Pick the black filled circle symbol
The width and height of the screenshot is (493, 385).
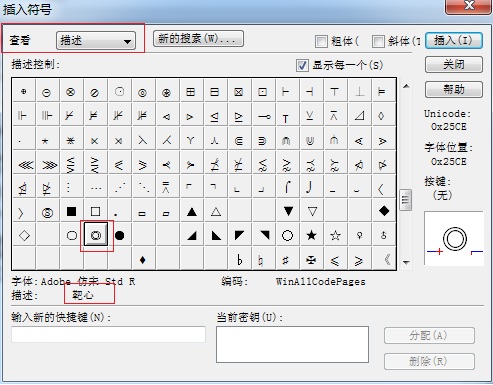tap(119, 235)
